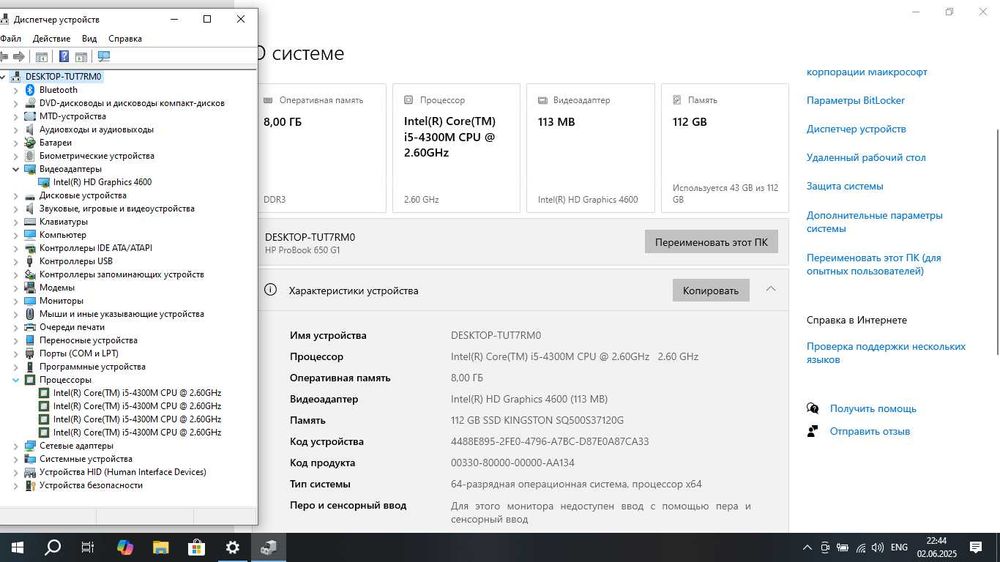
Task: Click the Устройства безопасности icon
Action: tap(30, 485)
